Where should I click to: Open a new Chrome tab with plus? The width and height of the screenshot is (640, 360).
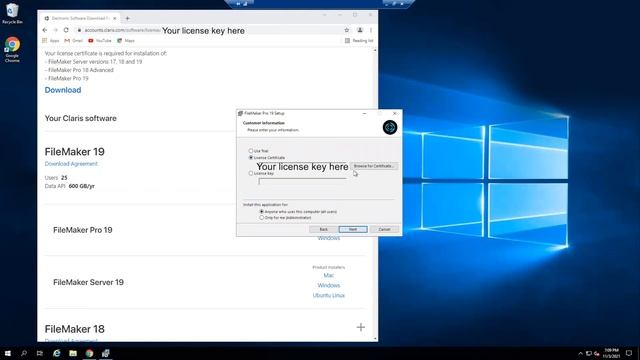tap(127, 18)
